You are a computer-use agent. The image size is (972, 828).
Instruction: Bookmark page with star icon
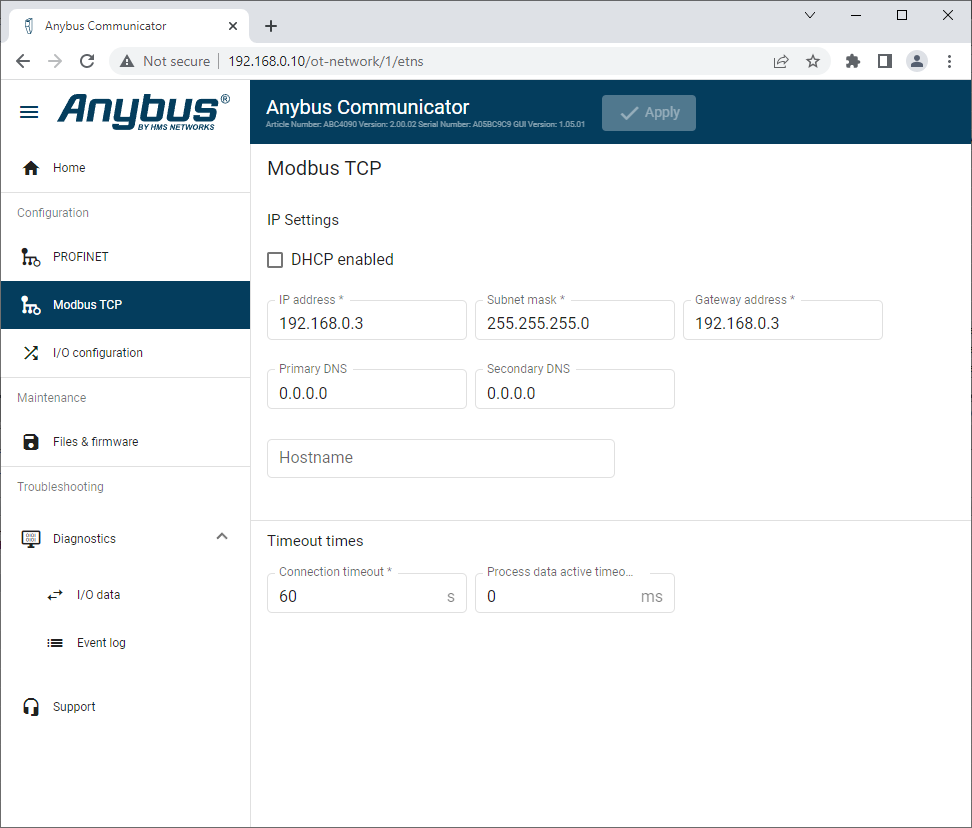(813, 61)
